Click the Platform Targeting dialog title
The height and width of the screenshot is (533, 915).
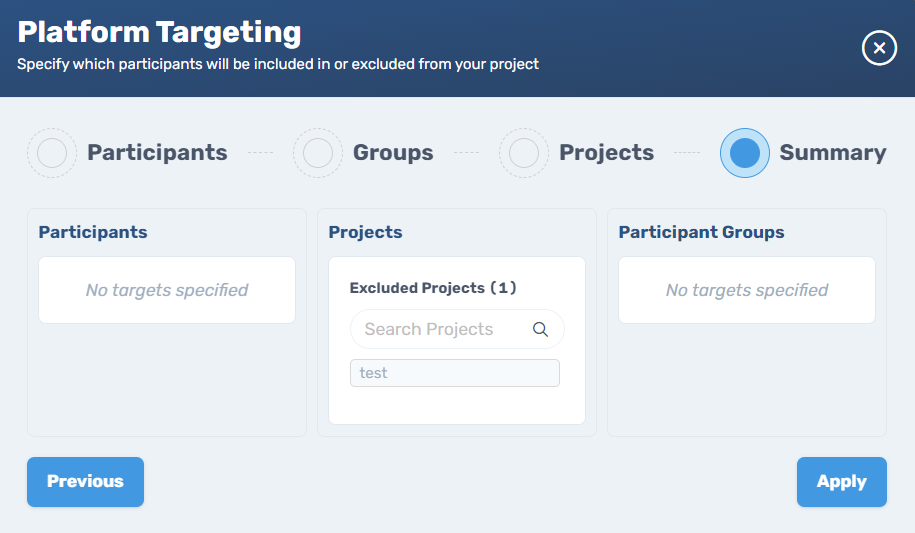tap(159, 33)
